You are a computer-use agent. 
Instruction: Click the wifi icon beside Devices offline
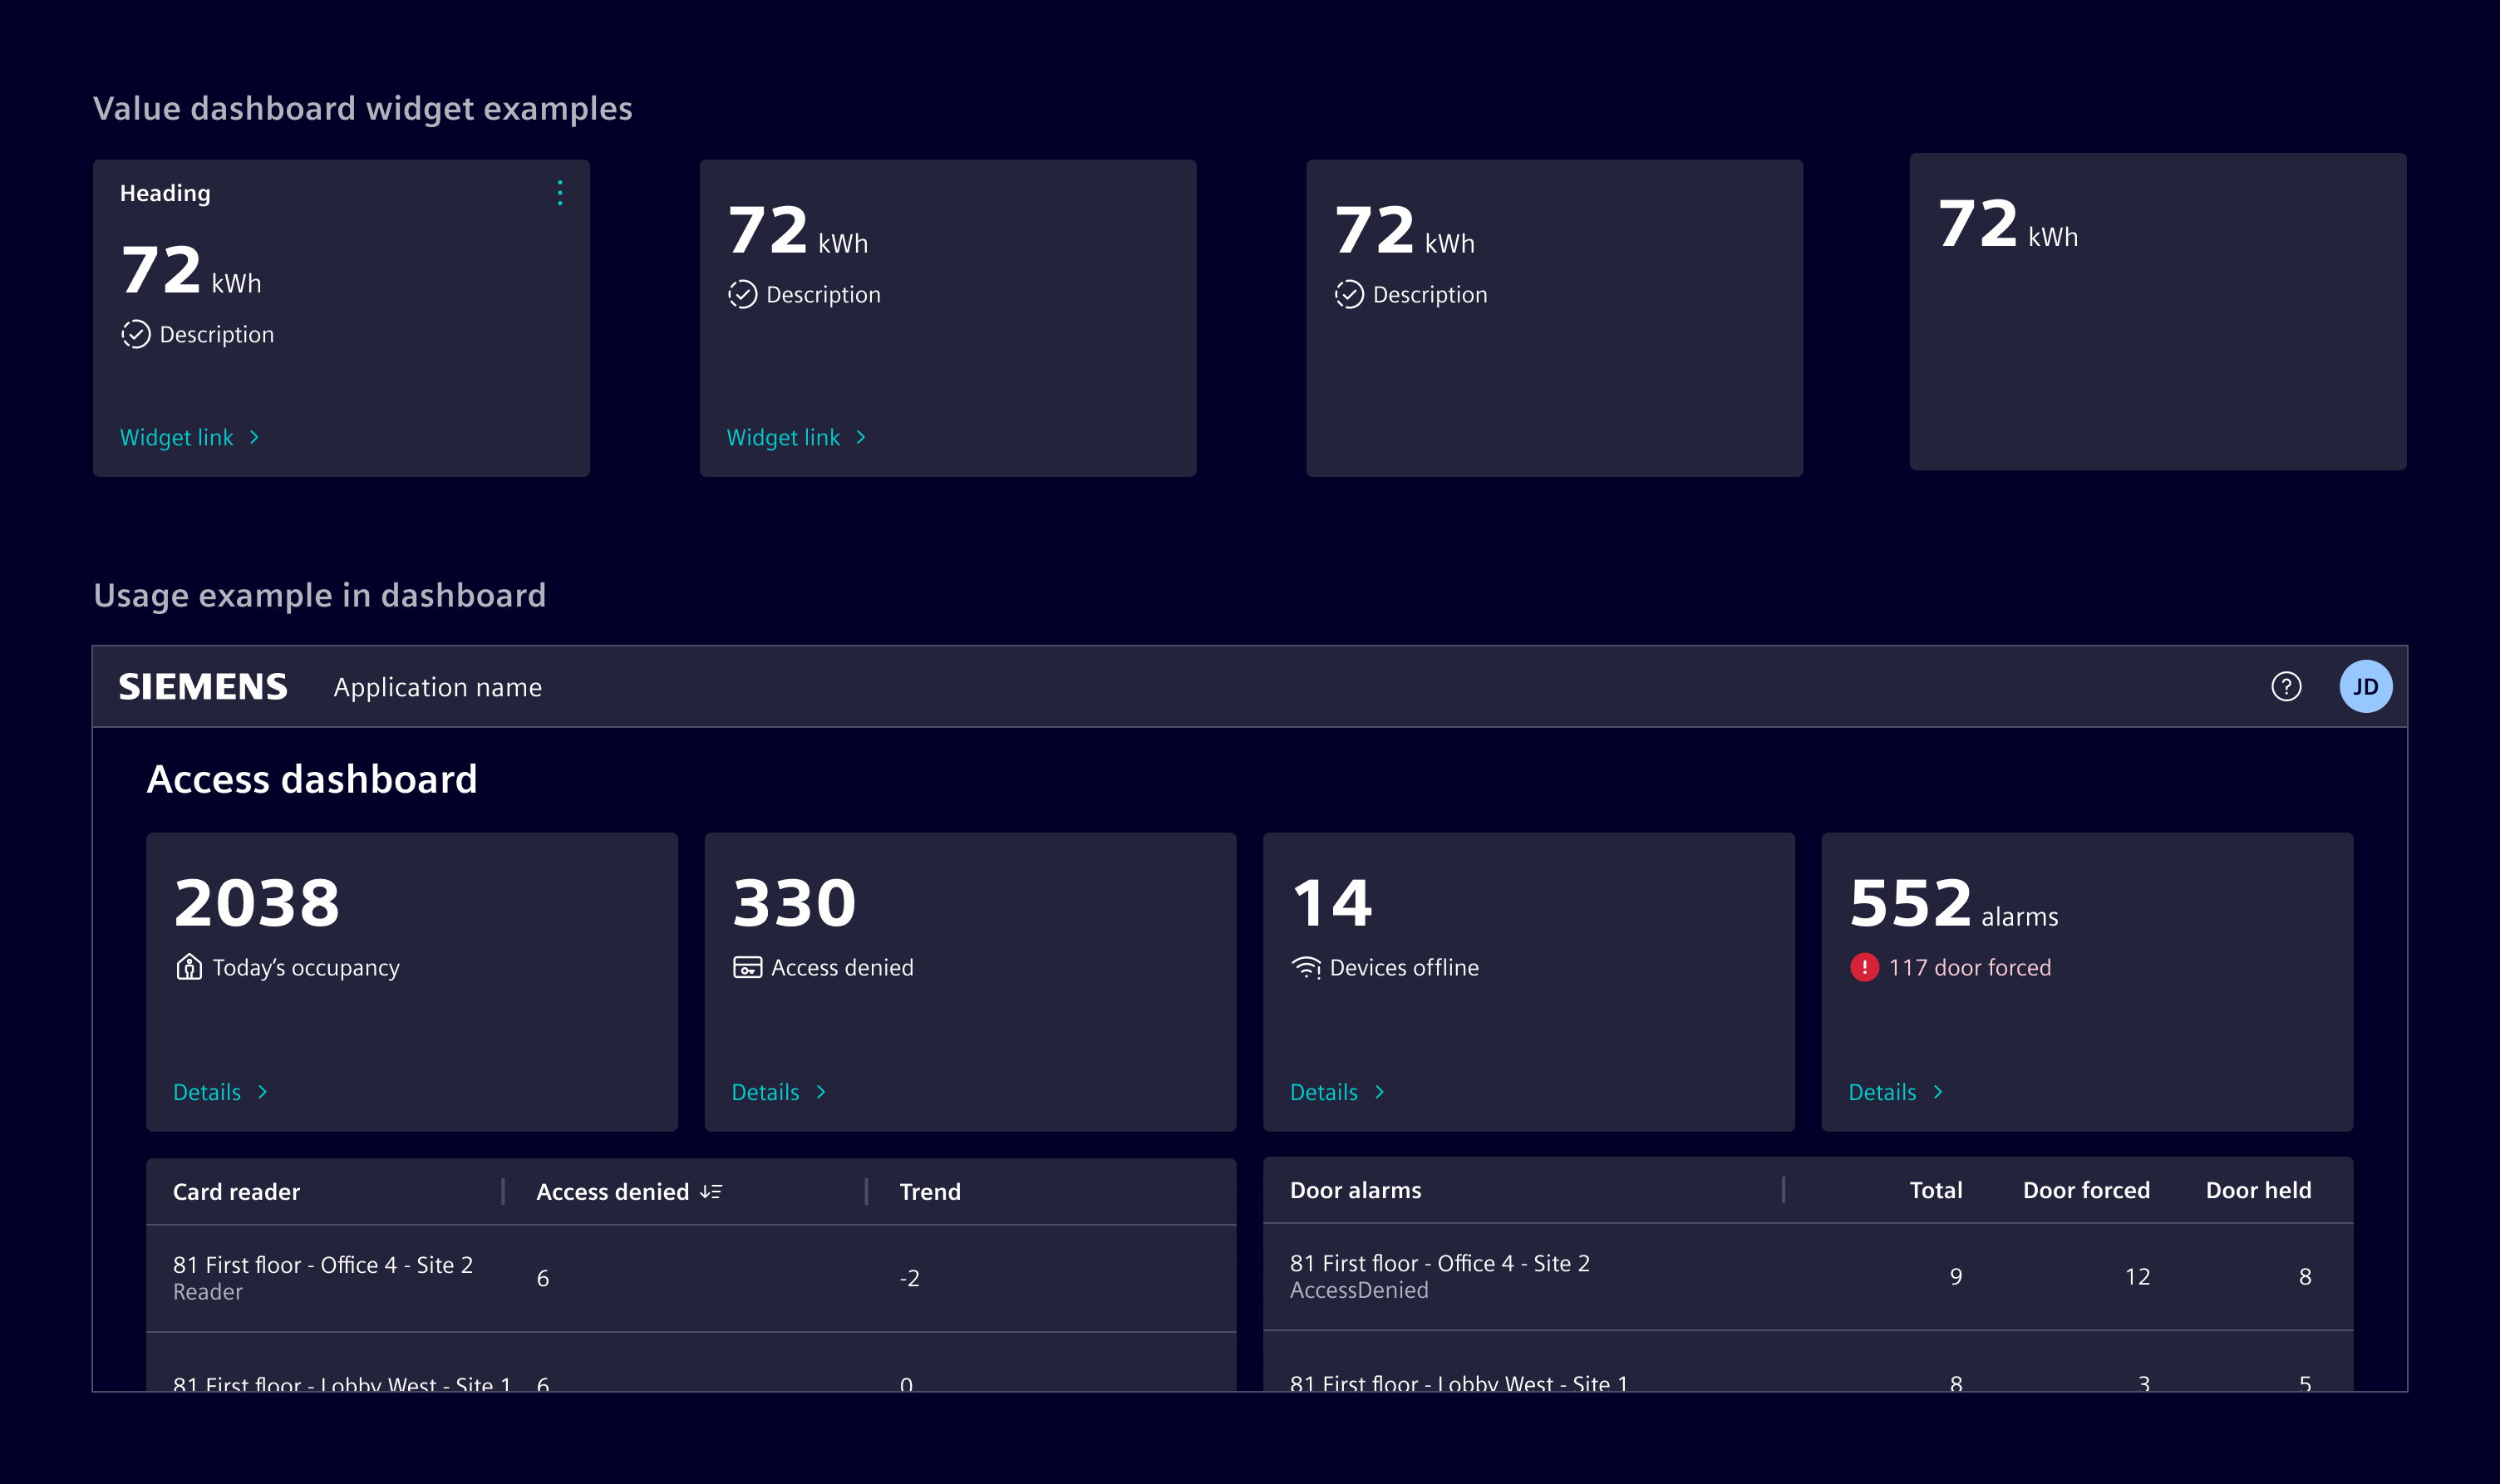point(1306,967)
